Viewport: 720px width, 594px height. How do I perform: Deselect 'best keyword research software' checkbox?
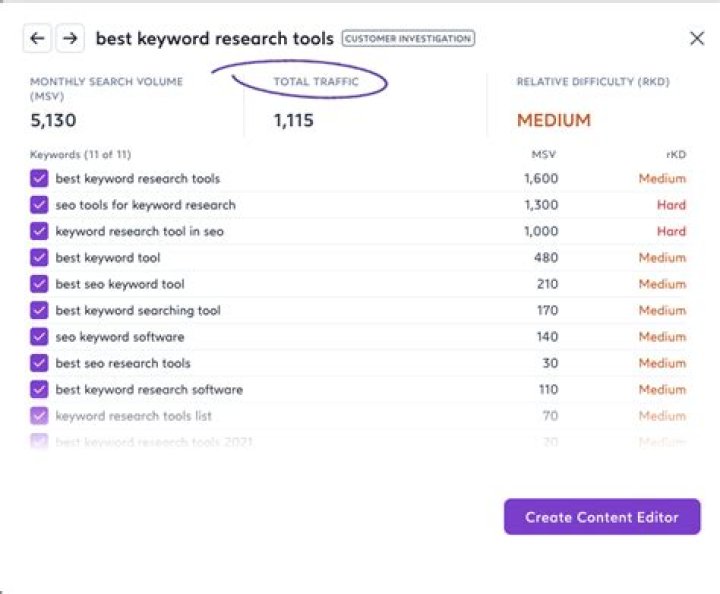pyautogui.click(x=39, y=389)
